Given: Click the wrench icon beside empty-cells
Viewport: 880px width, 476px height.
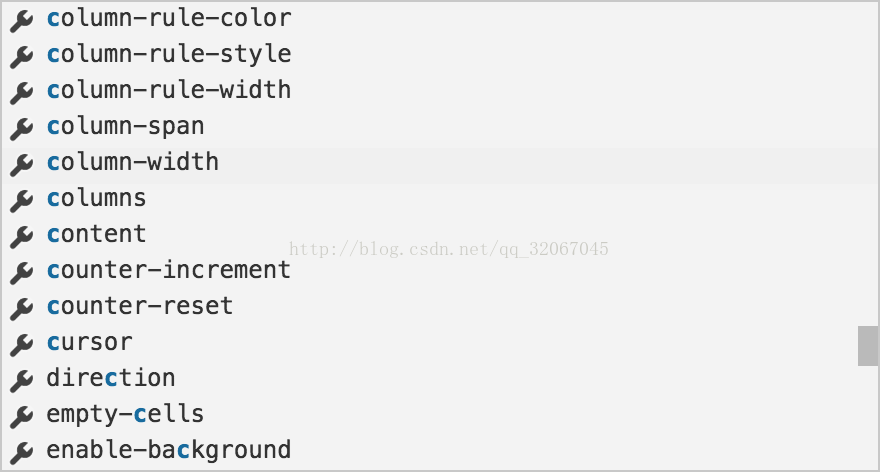Looking at the screenshot, I should 21,416.
